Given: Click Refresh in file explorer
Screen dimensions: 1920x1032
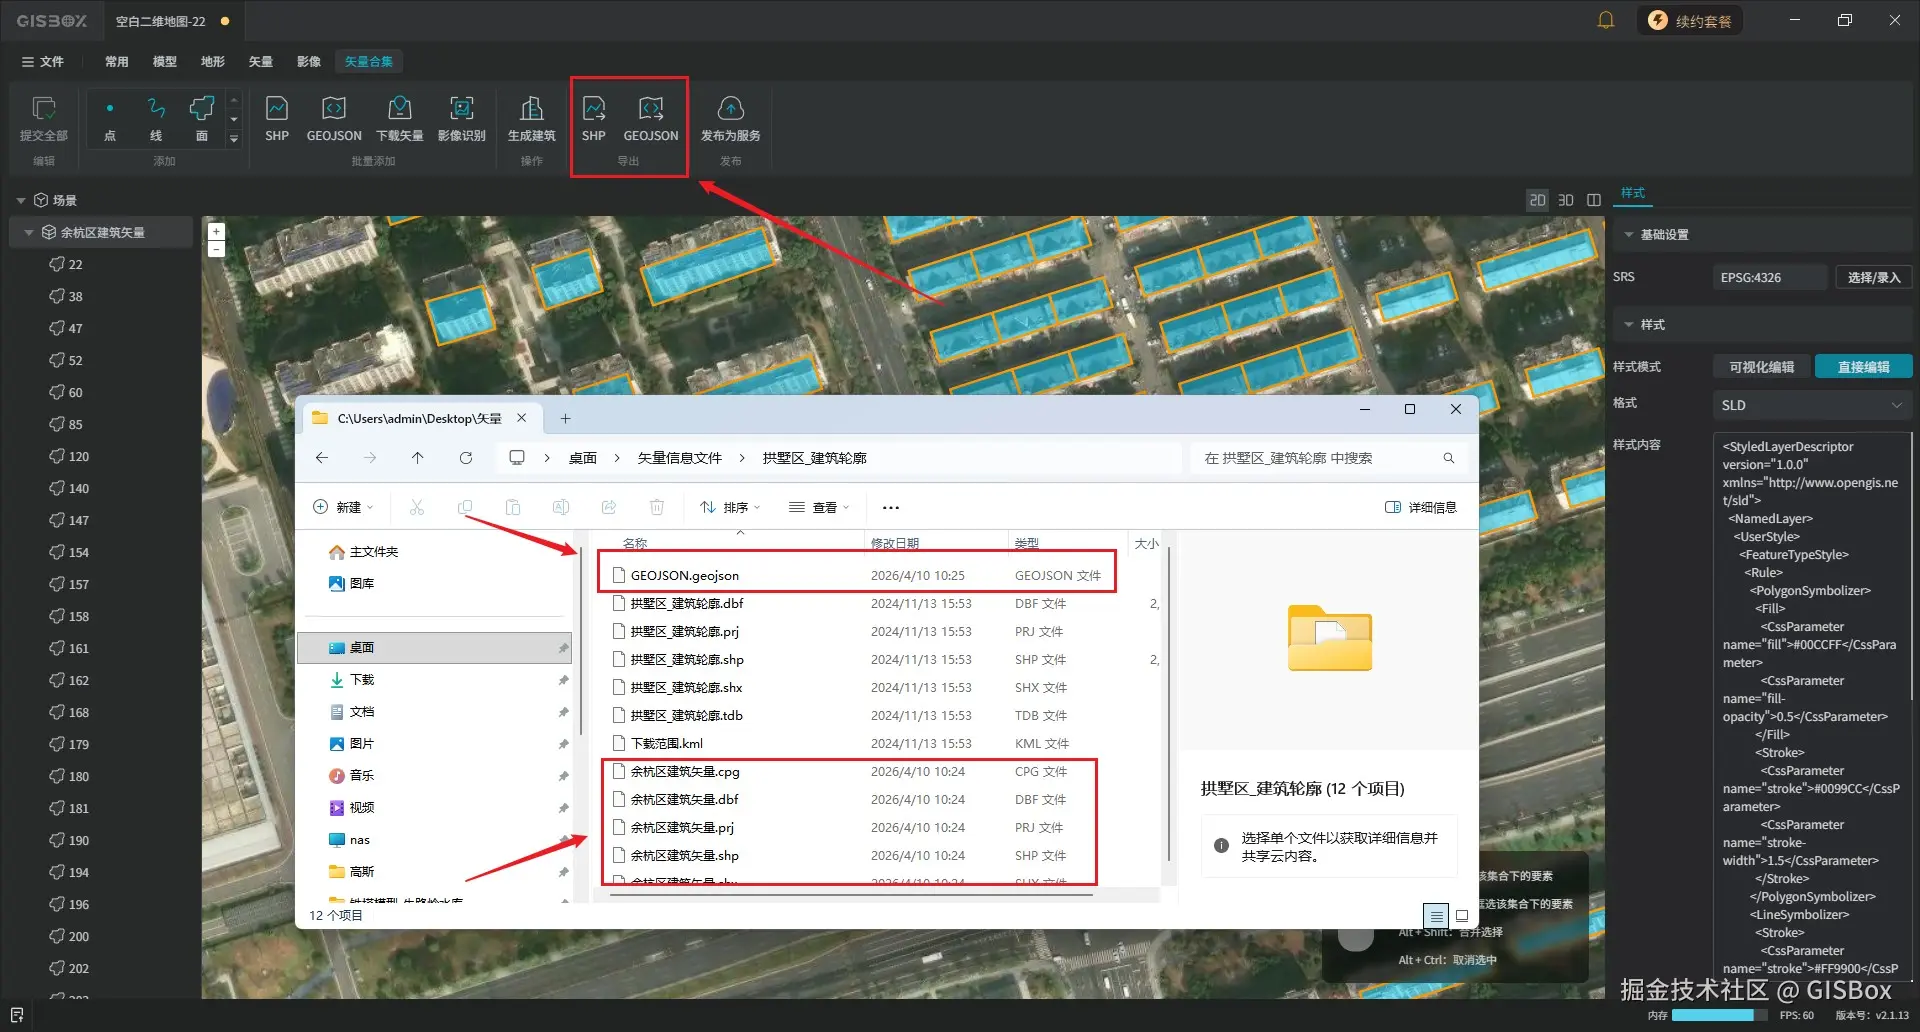Looking at the screenshot, I should tap(466, 458).
